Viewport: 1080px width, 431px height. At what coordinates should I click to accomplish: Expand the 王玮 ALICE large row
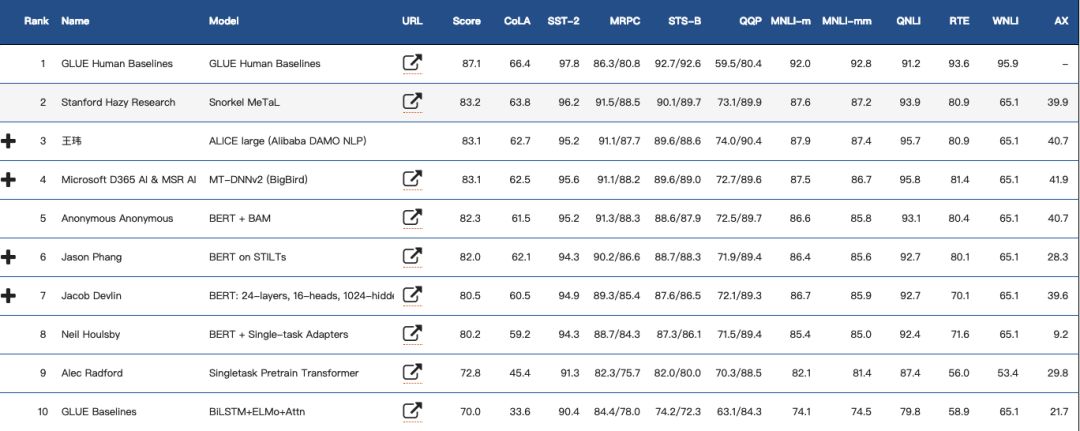pyautogui.click(x=9, y=141)
